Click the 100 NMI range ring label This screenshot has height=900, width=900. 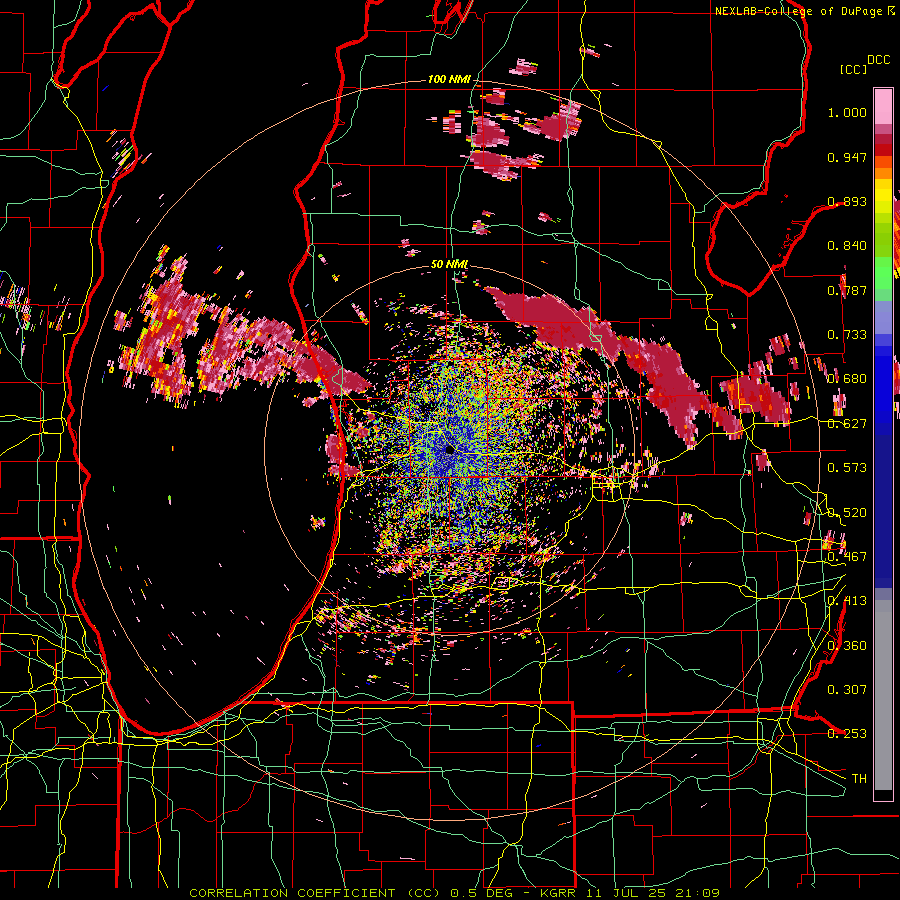448,79
